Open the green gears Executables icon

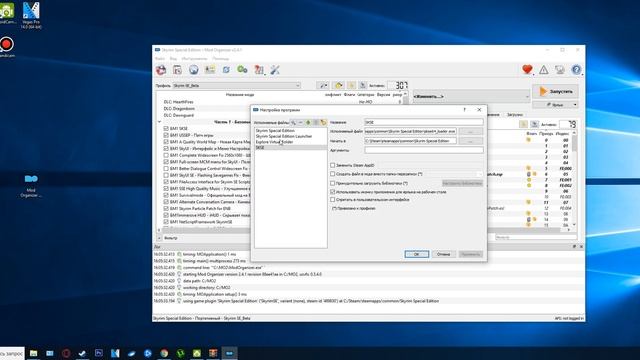point(242,70)
